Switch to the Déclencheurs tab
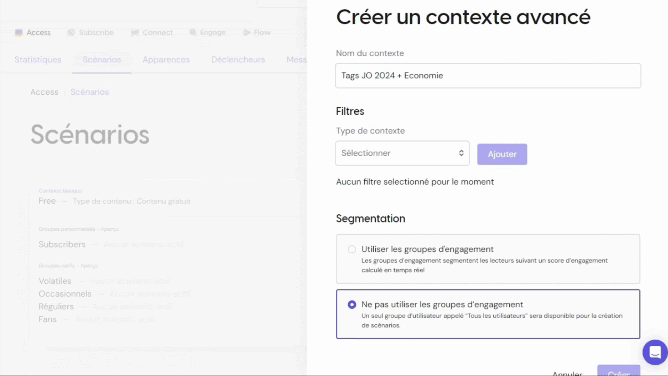This screenshot has height=376, width=668. (238, 60)
